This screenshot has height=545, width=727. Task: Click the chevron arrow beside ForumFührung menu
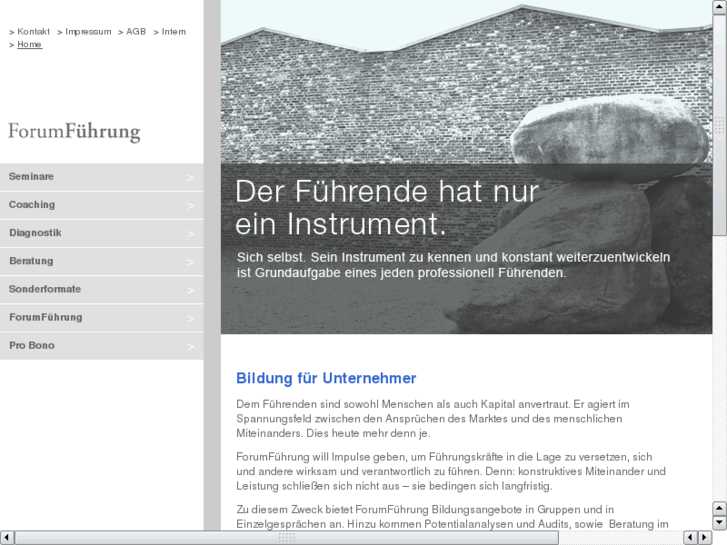pos(191,318)
